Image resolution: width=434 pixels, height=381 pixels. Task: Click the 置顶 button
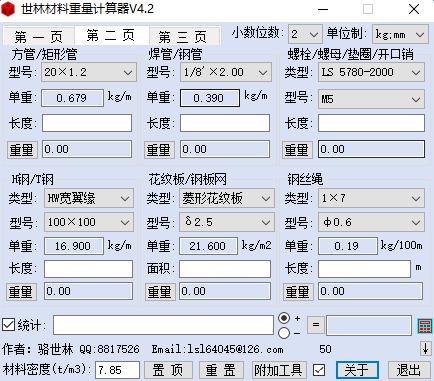point(168,370)
